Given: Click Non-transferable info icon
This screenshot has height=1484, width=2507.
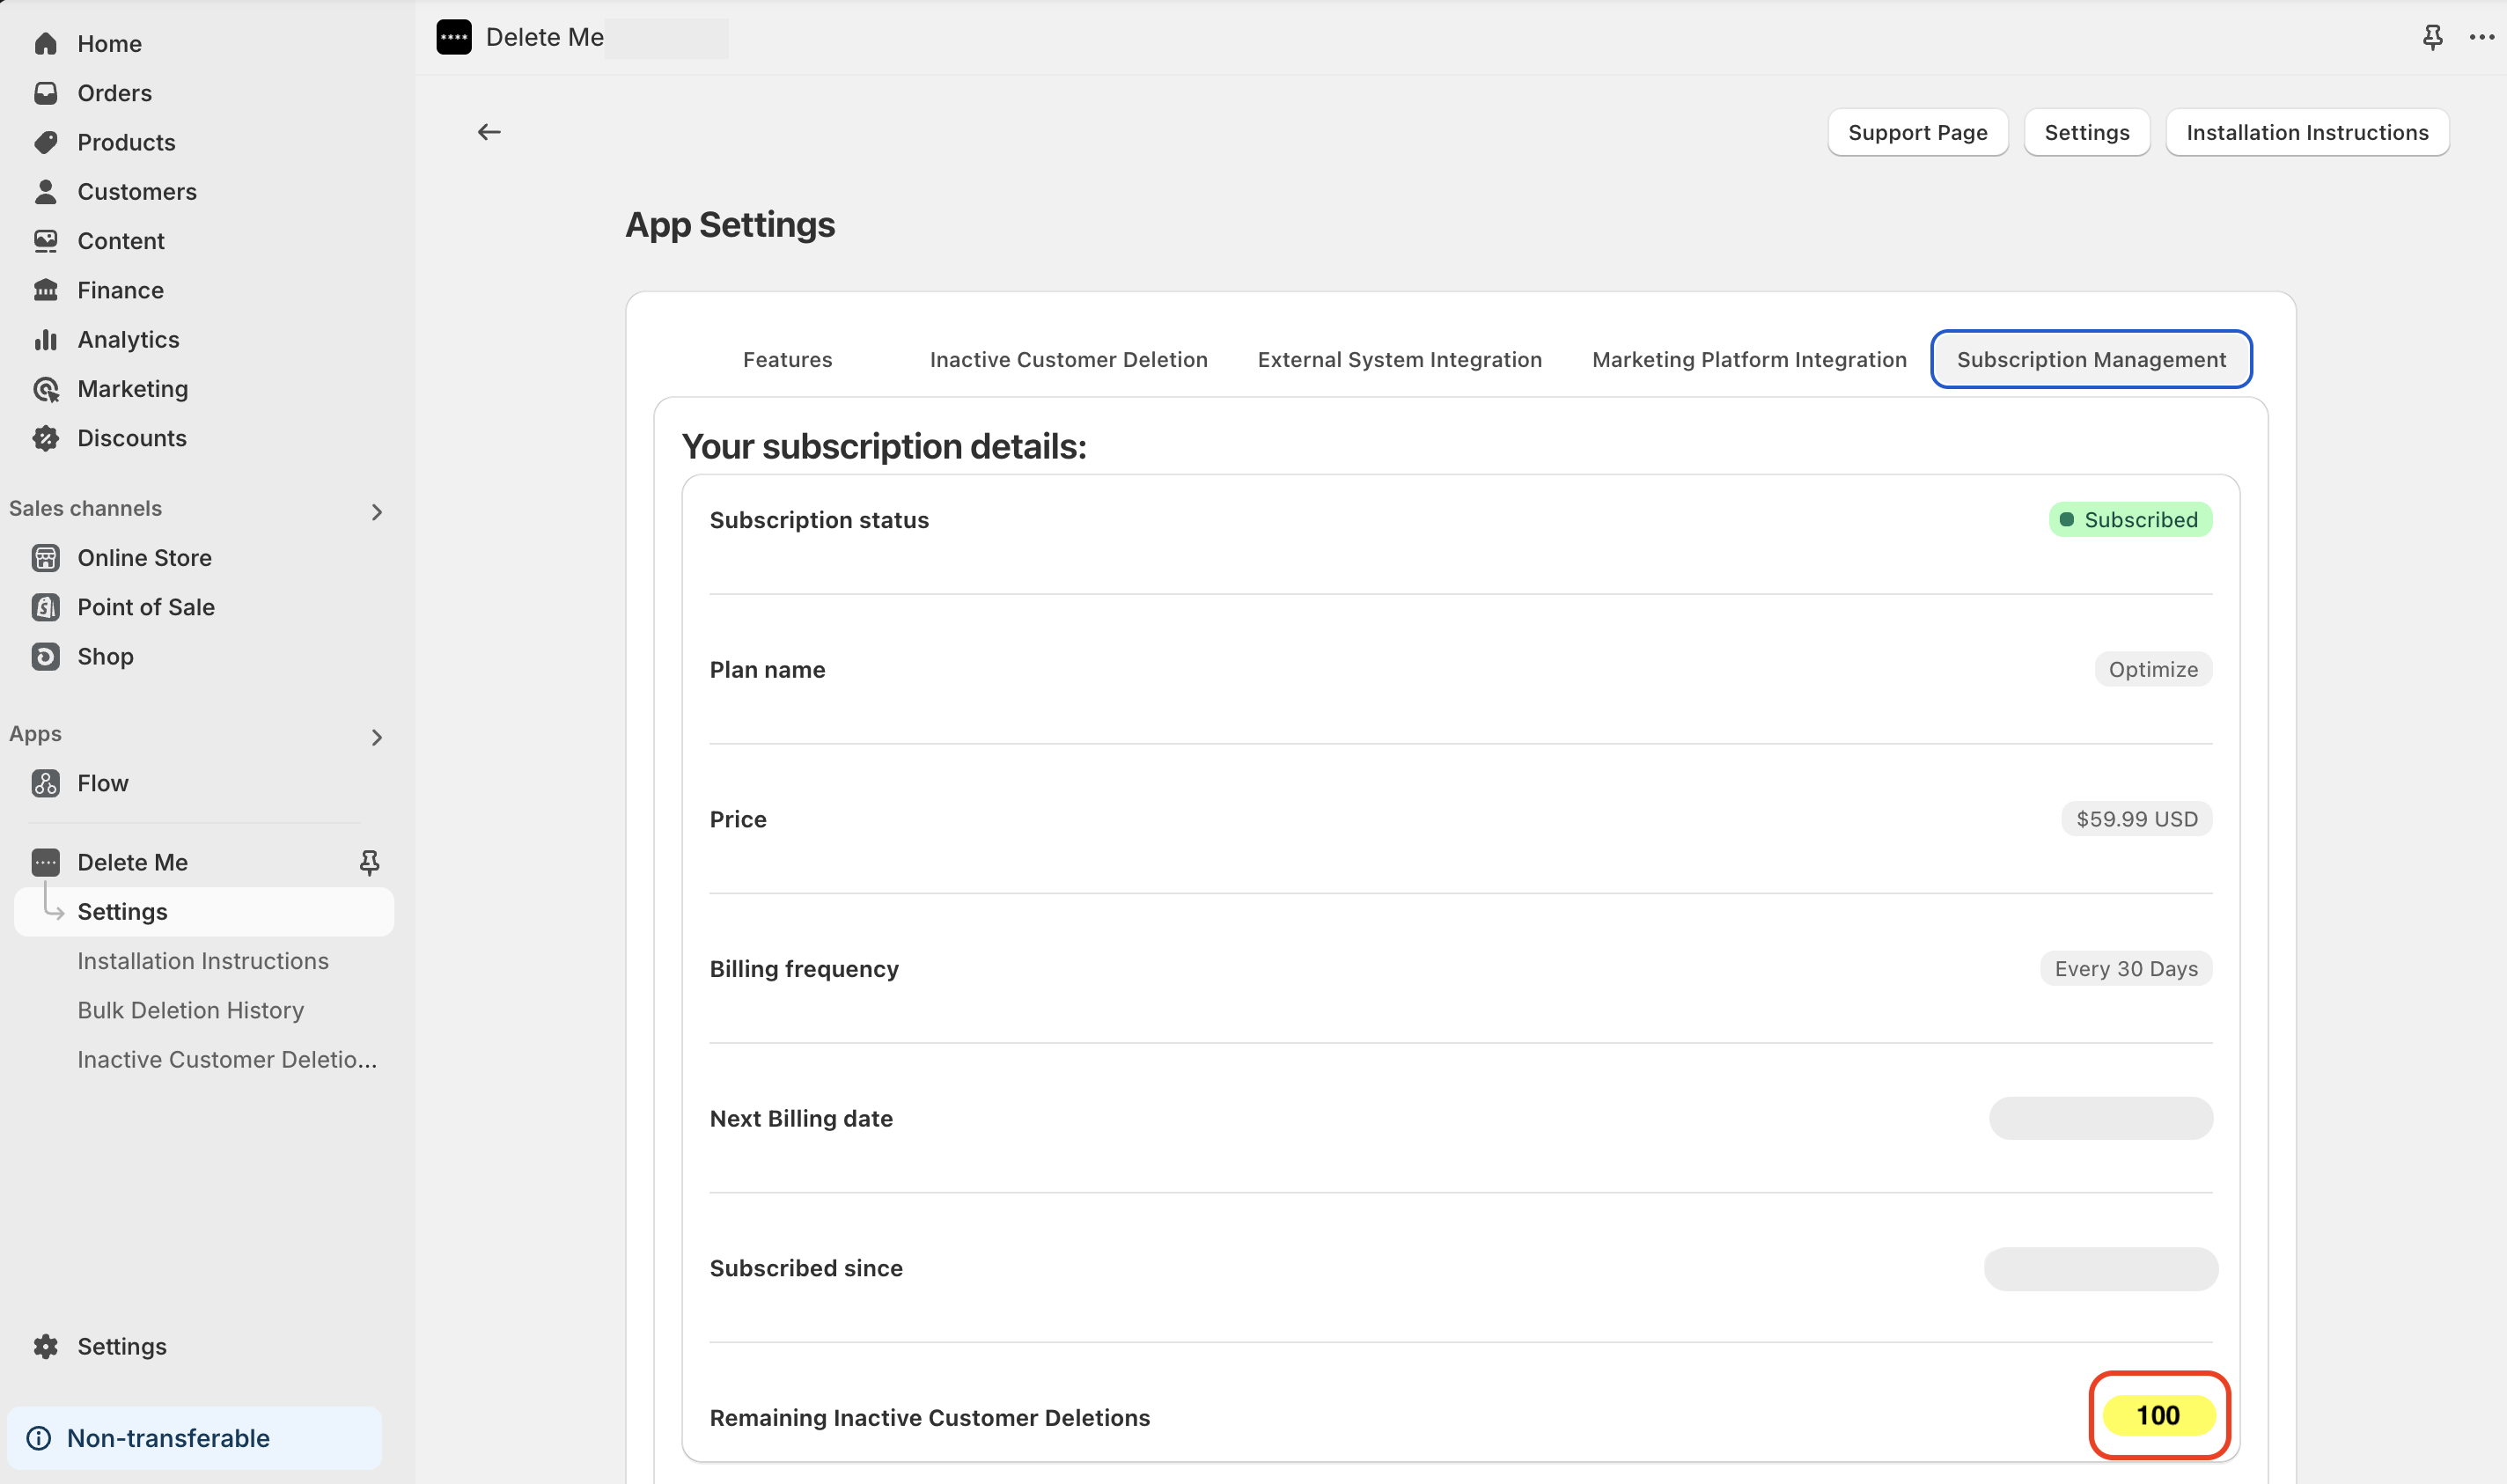Looking at the screenshot, I should click(x=38, y=1438).
